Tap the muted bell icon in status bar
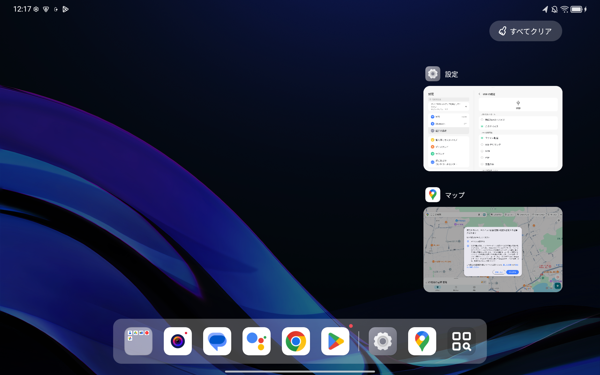The width and height of the screenshot is (600, 375). [x=554, y=9]
